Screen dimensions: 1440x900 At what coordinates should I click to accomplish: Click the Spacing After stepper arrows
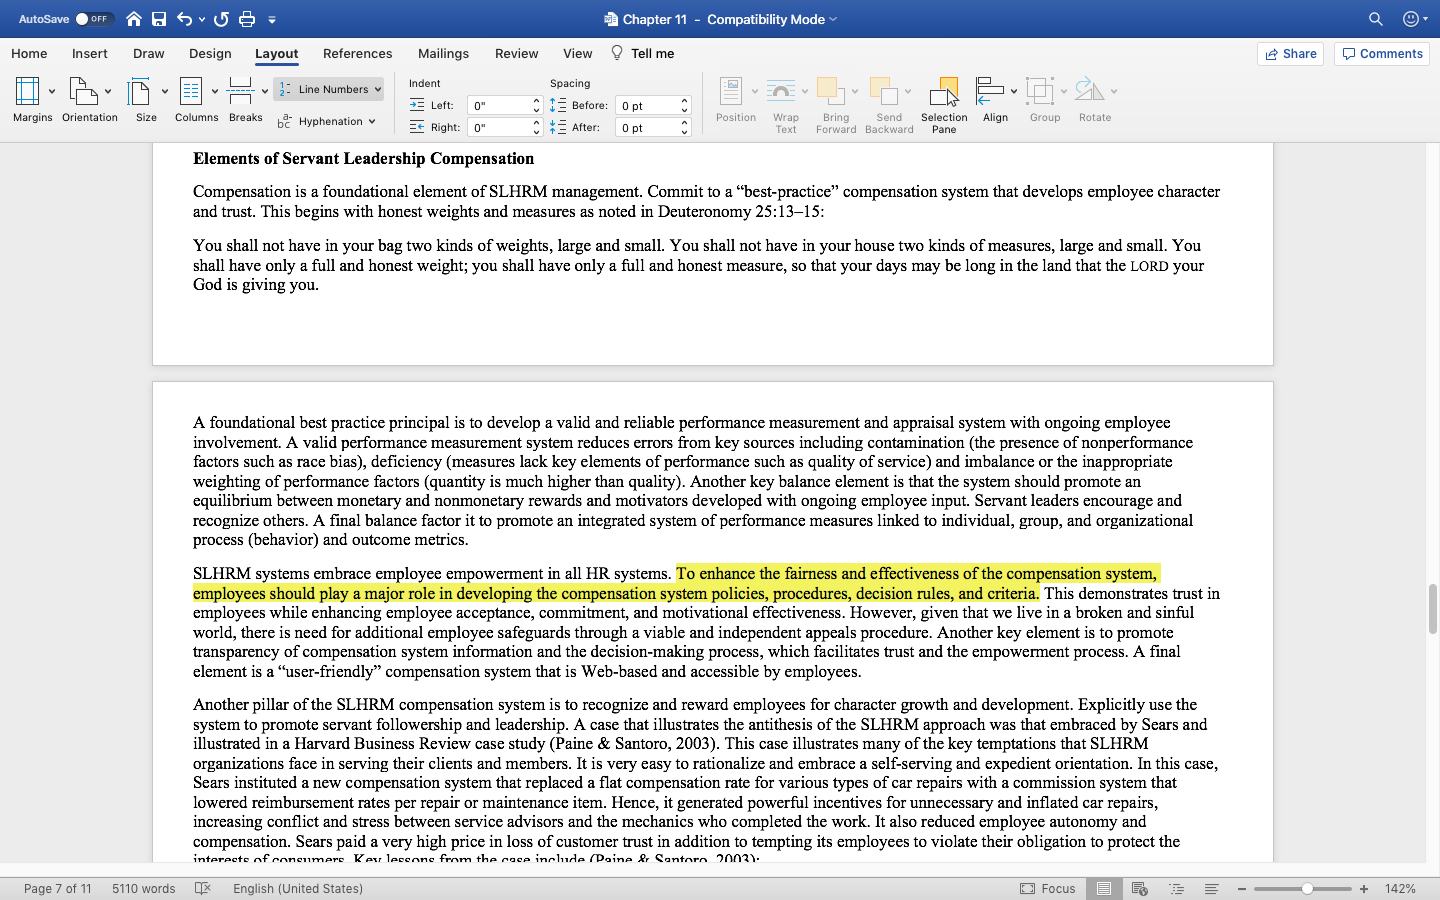684,127
